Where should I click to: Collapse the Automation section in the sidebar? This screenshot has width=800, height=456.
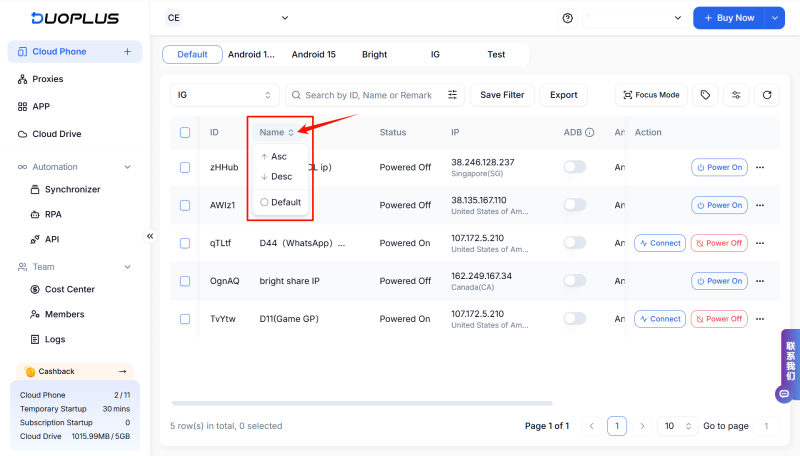[127, 167]
